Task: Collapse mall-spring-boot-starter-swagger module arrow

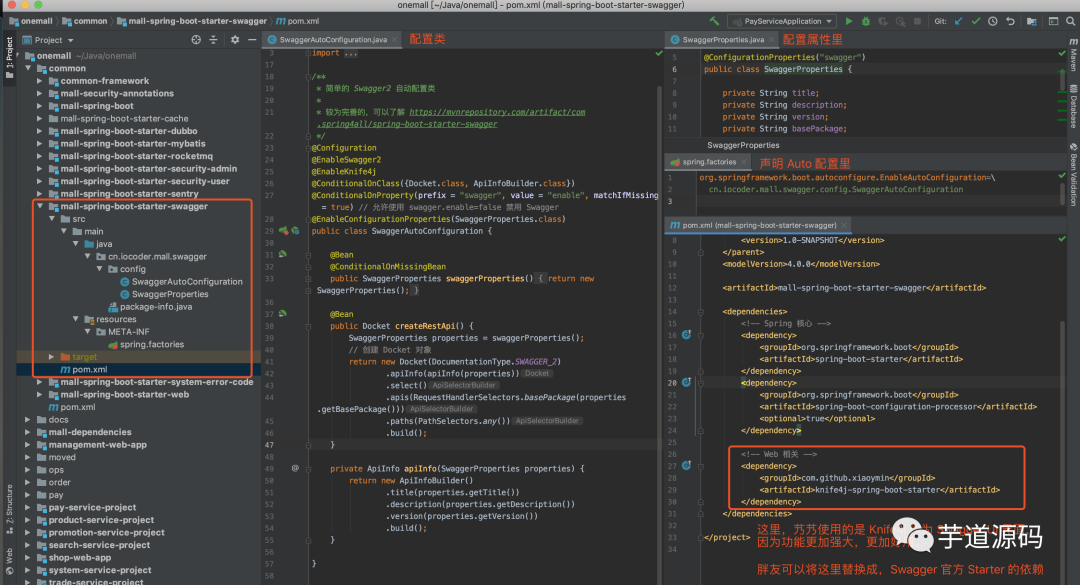Action: tap(40, 206)
